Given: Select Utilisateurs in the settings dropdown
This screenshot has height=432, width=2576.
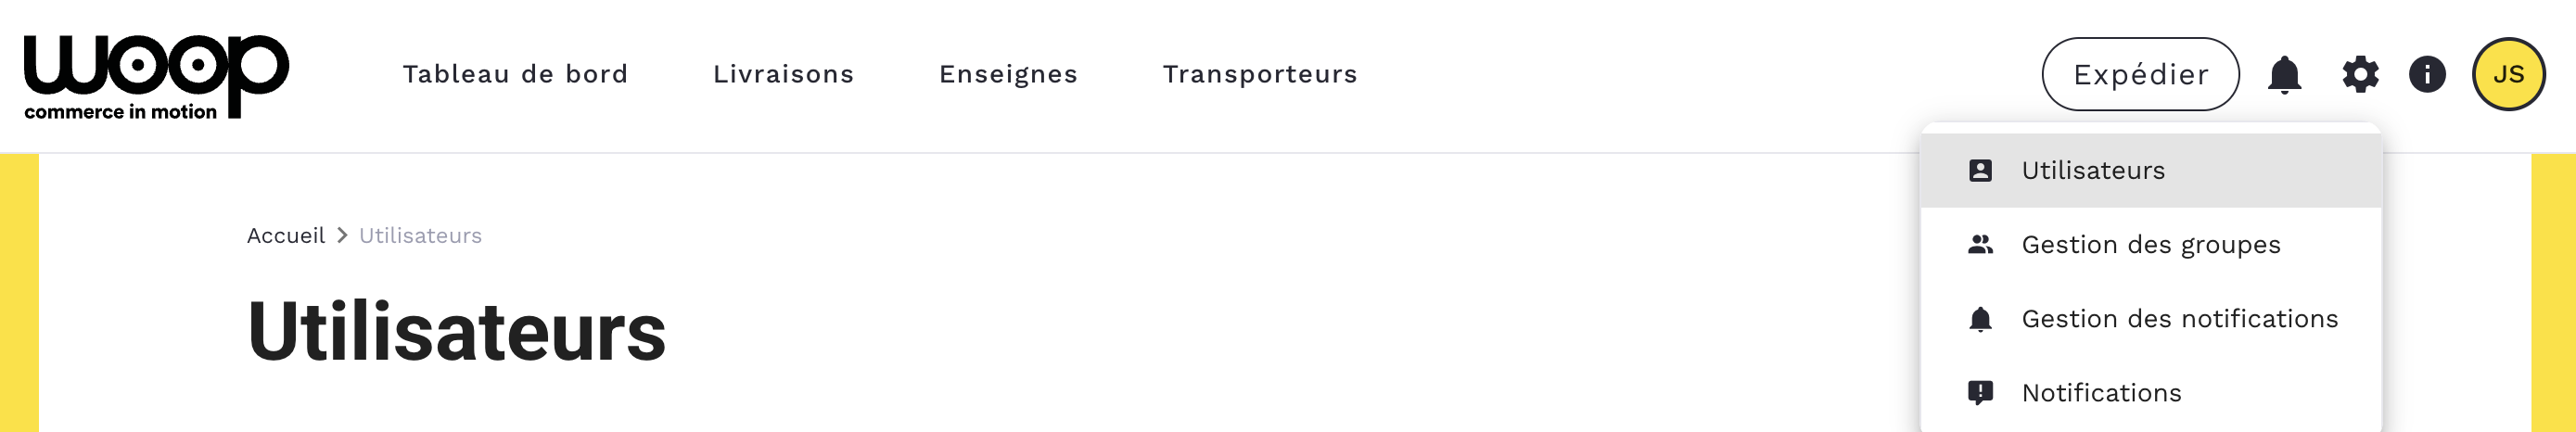Looking at the screenshot, I should click(2093, 171).
